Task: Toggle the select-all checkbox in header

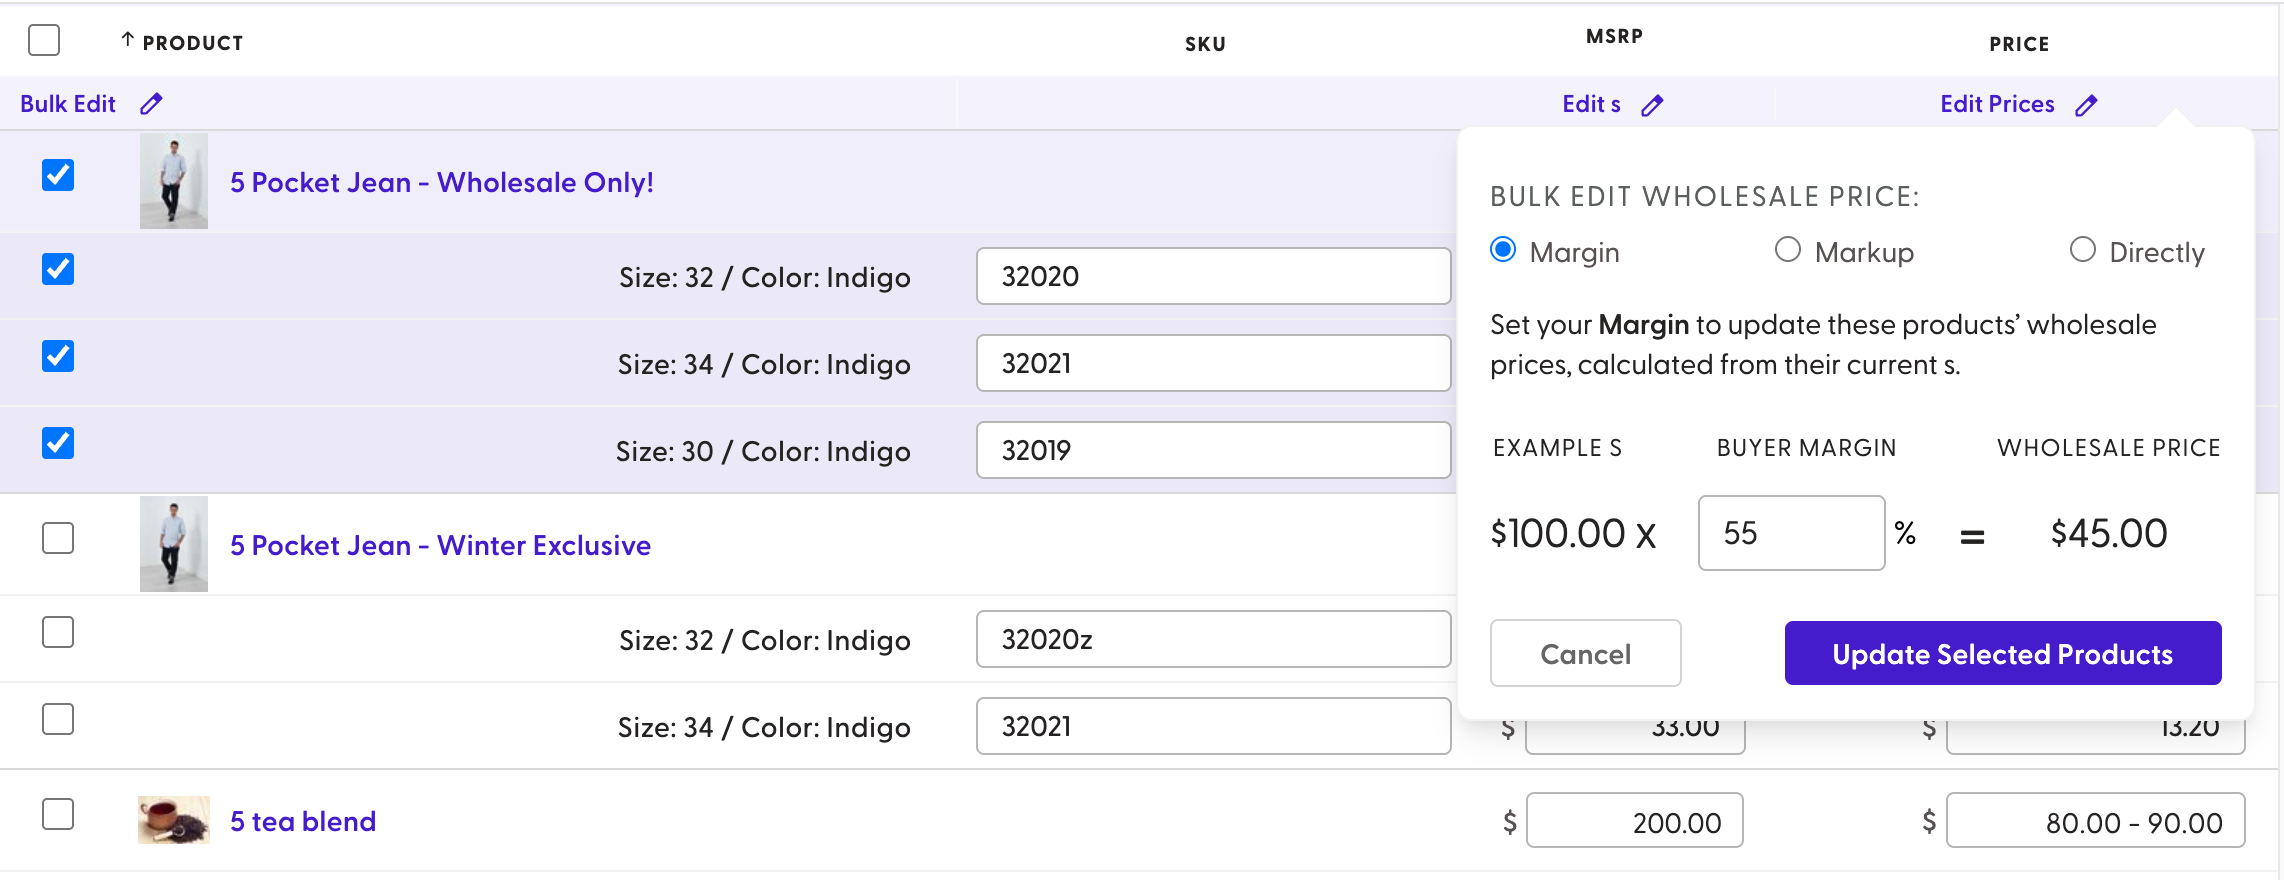Action: click(44, 41)
